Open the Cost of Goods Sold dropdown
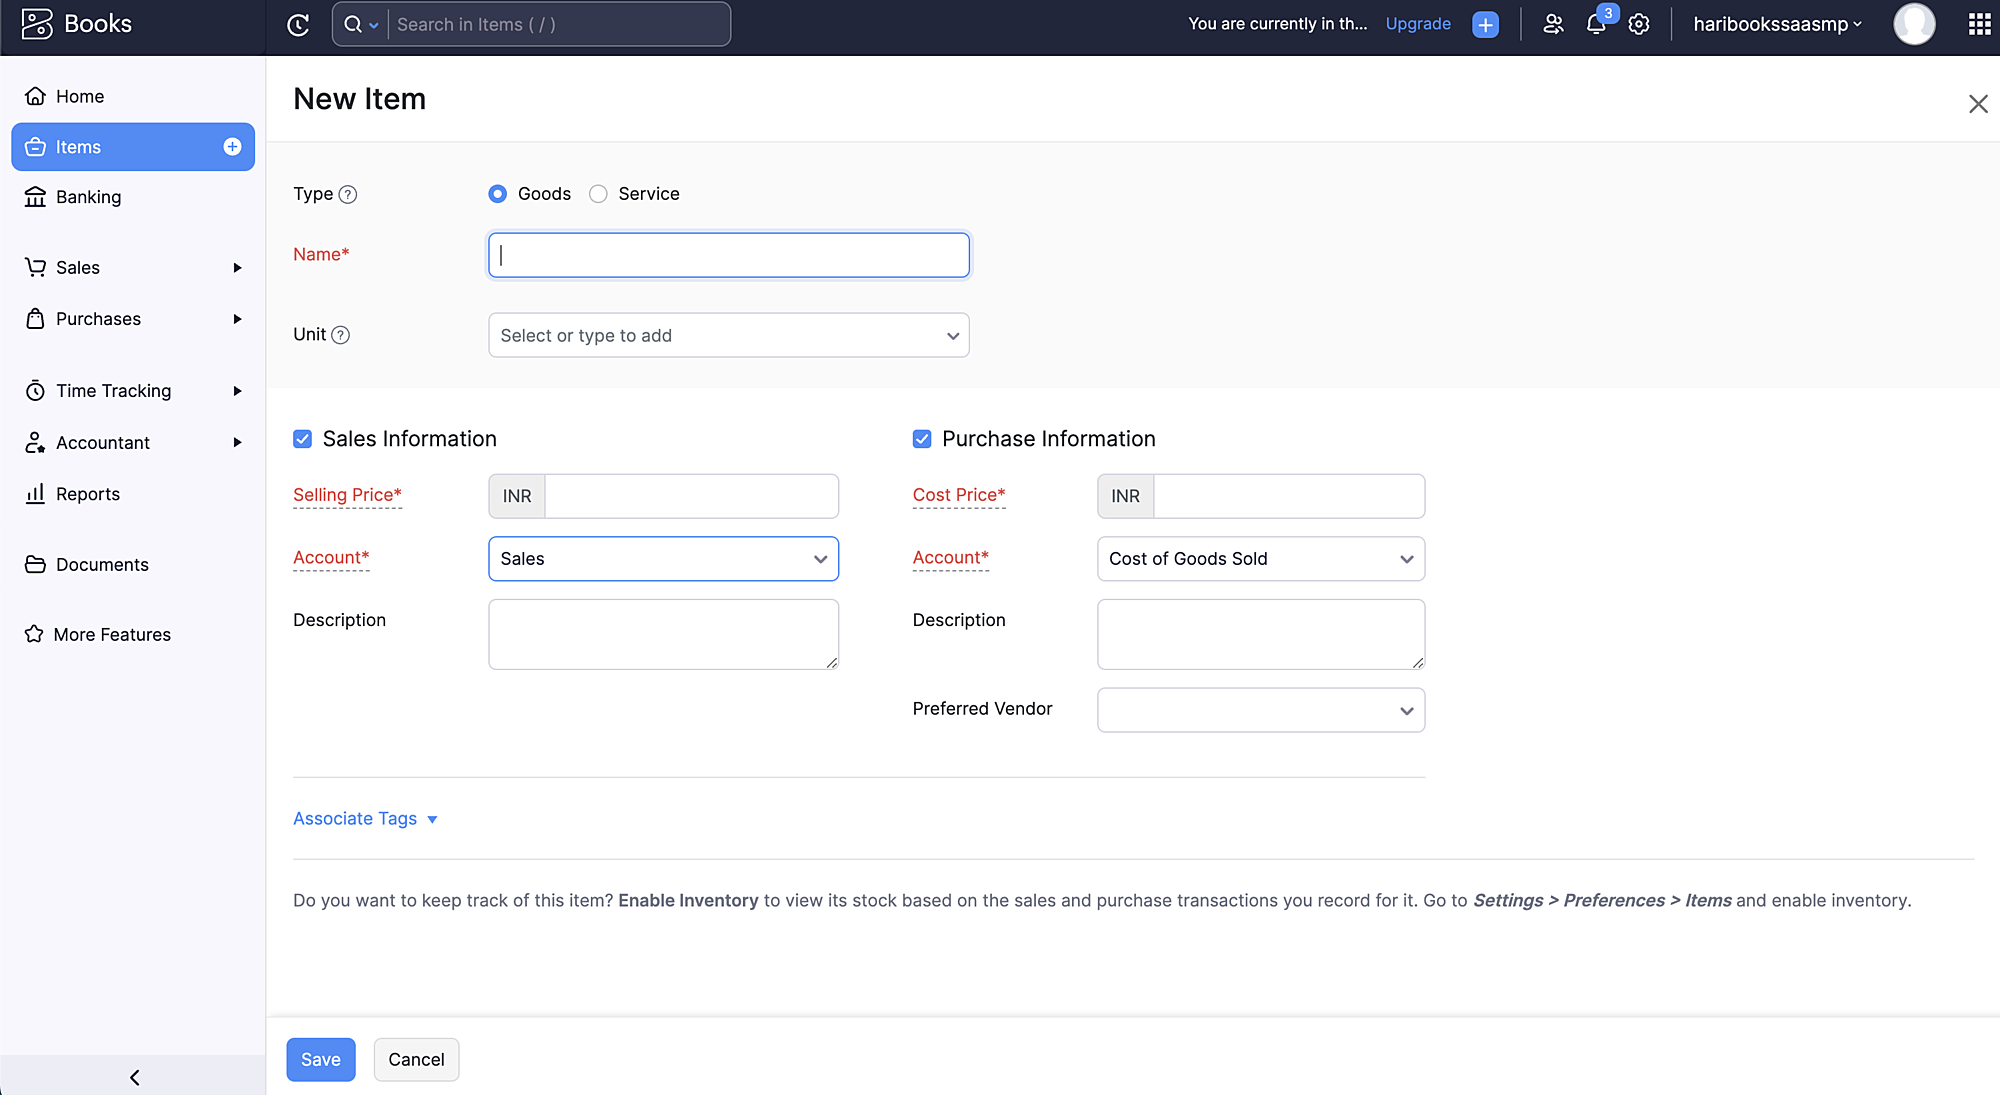This screenshot has height=1095, width=2000. [1260, 559]
